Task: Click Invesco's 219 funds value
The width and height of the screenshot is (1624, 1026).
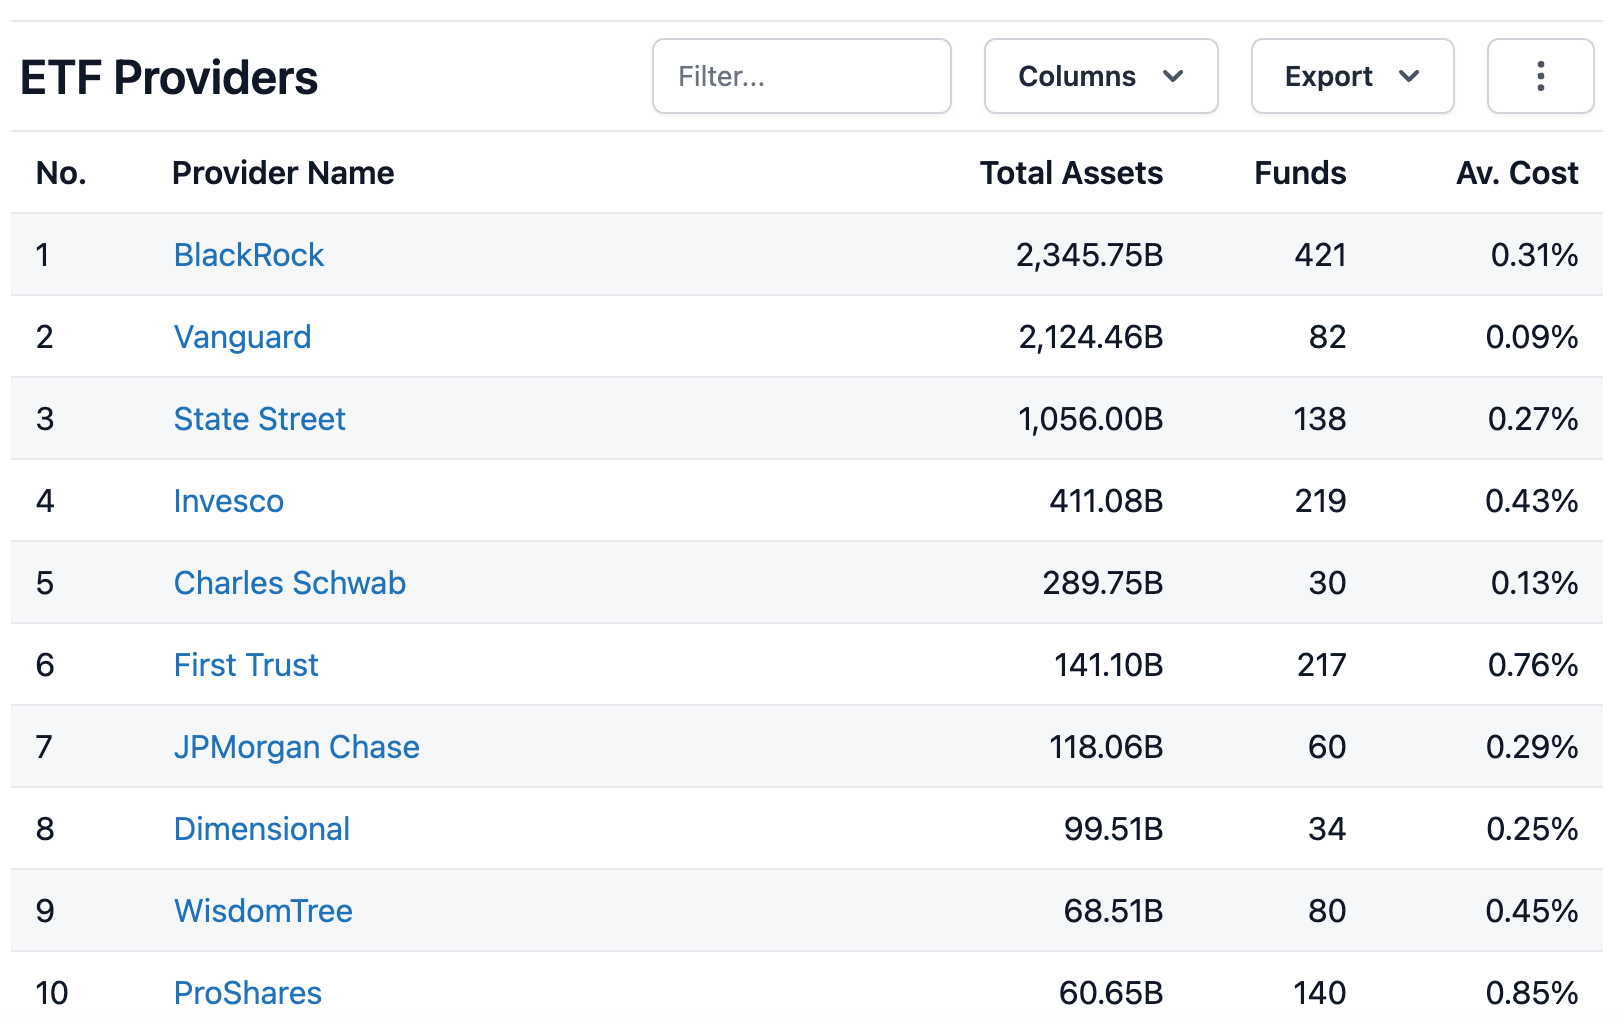Action: pyautogui.click(x=1320, y=501)
